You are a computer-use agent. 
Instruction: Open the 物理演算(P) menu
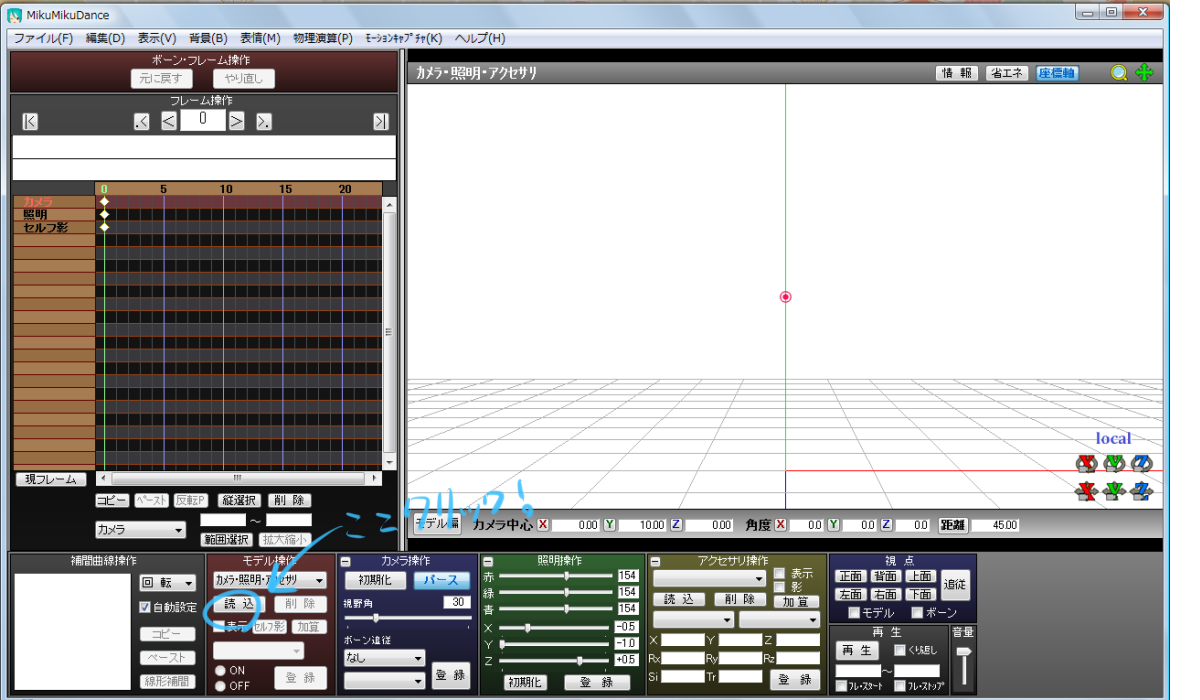coord(323,38)
